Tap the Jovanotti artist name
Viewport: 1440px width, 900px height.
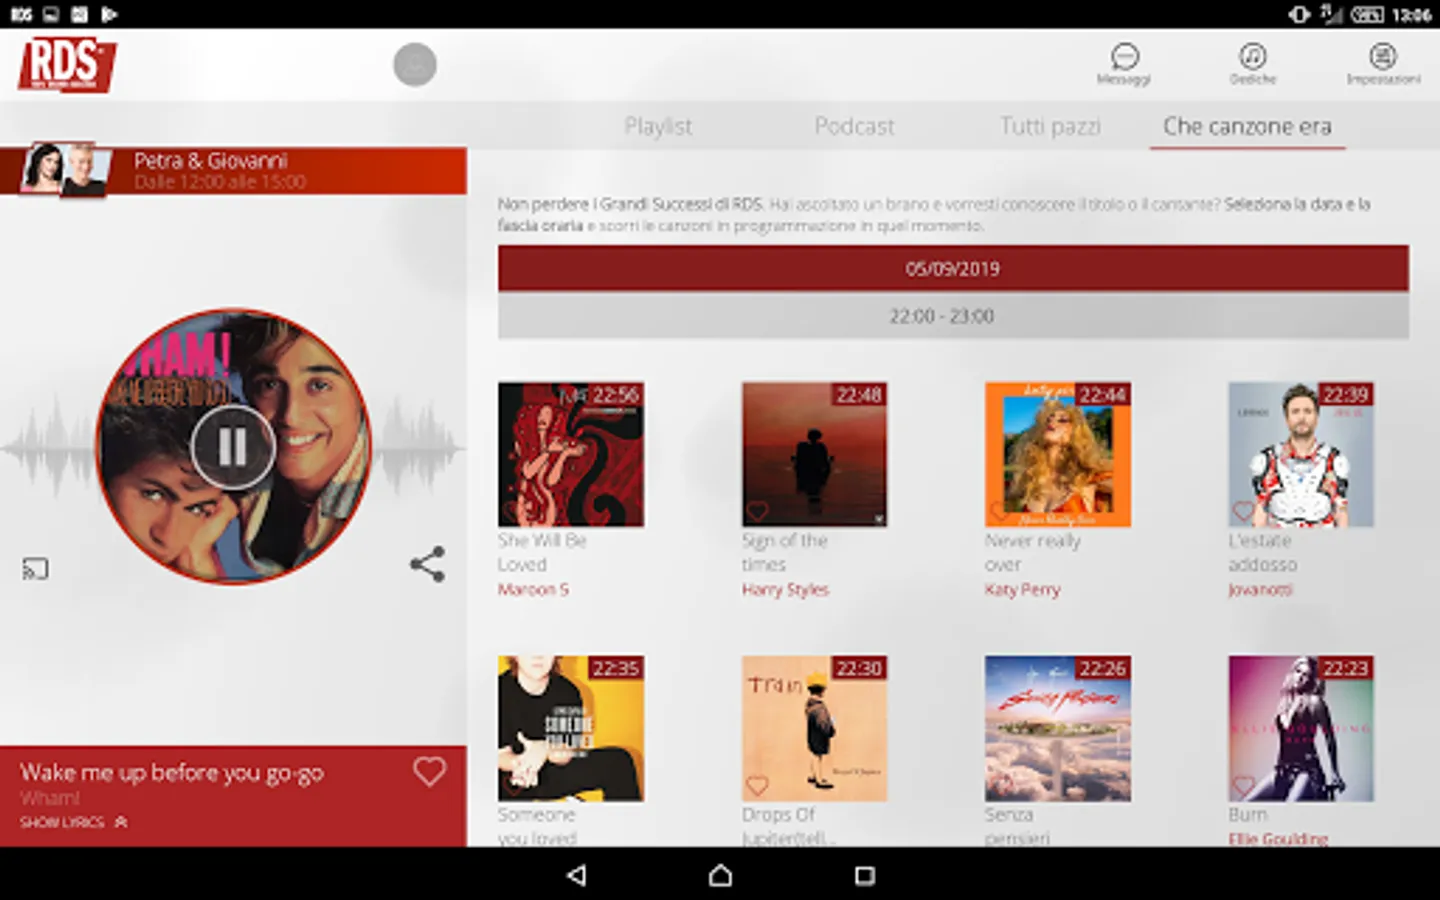pyautogui.click(x=1260, y=589)
